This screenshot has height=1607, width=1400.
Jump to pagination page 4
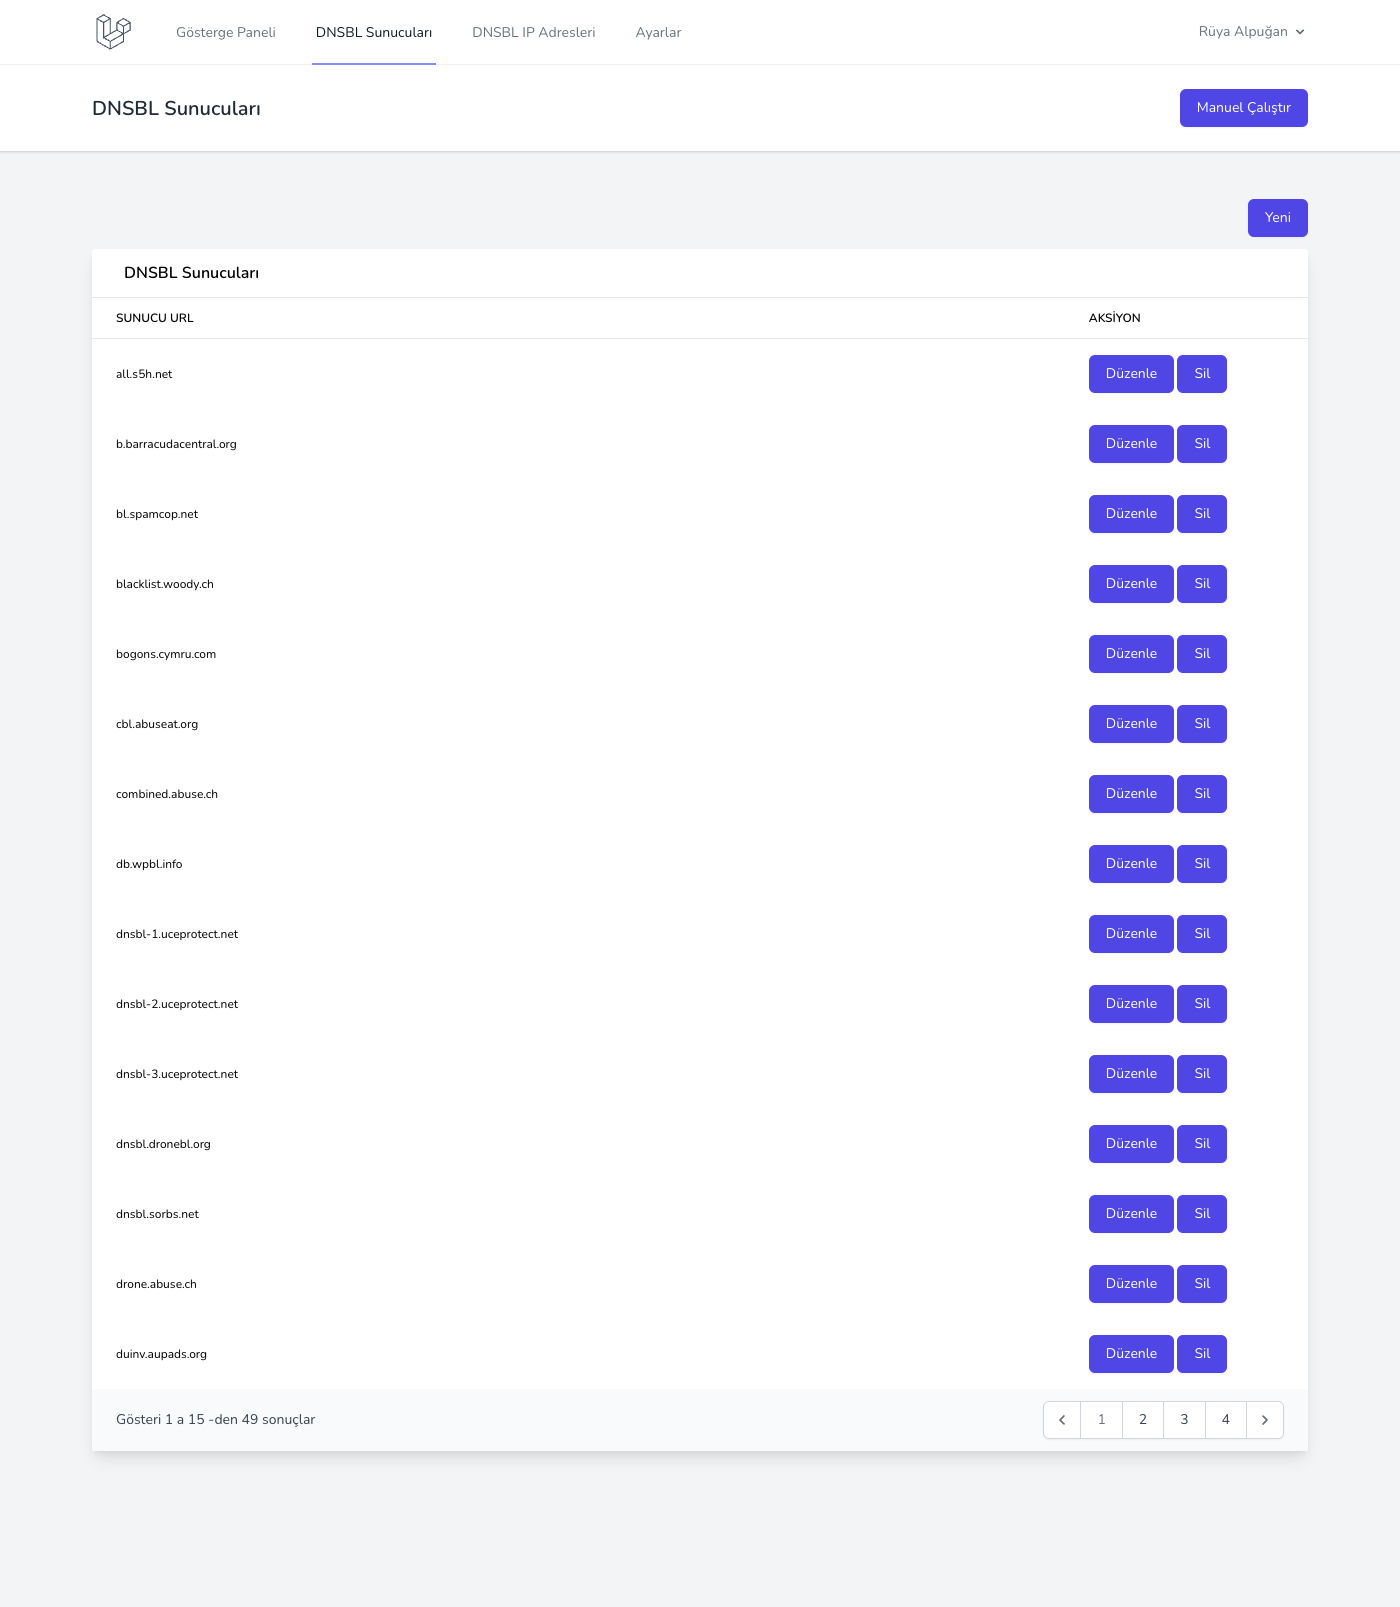click(1225, 1420)
